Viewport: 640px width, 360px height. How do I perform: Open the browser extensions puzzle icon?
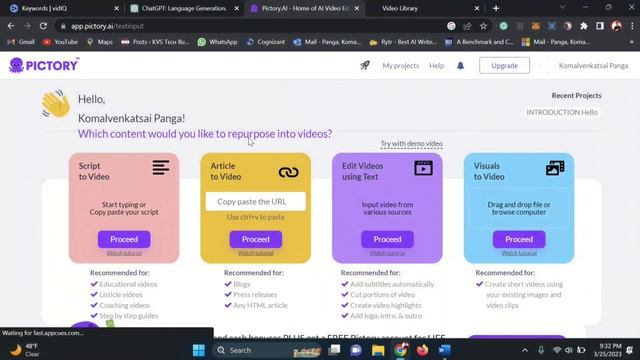584,26
